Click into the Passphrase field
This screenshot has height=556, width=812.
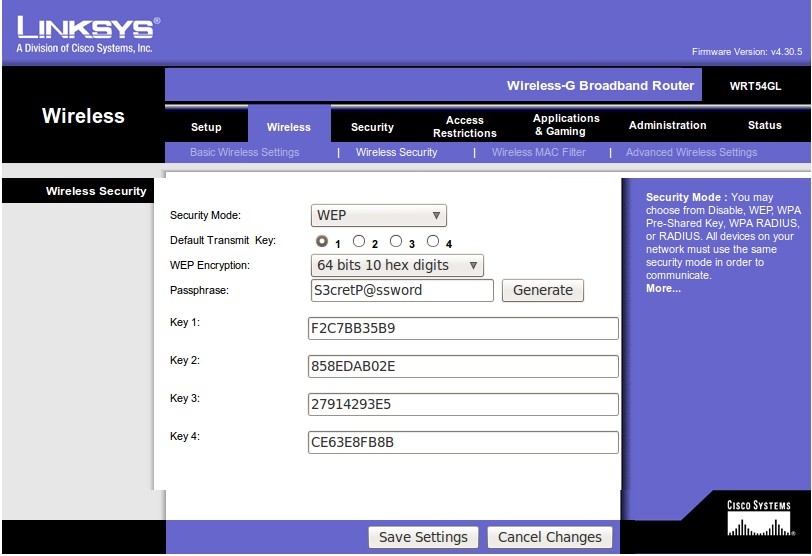coord(402,290)
